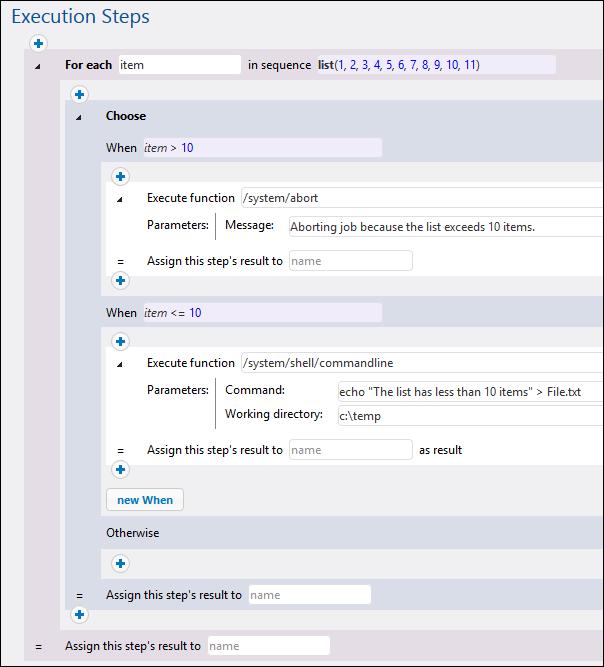Image resolution: width=604 pixels, height=667 pixels.
Task: Collapse the commandline execute function step
Action: pos(119,364)
